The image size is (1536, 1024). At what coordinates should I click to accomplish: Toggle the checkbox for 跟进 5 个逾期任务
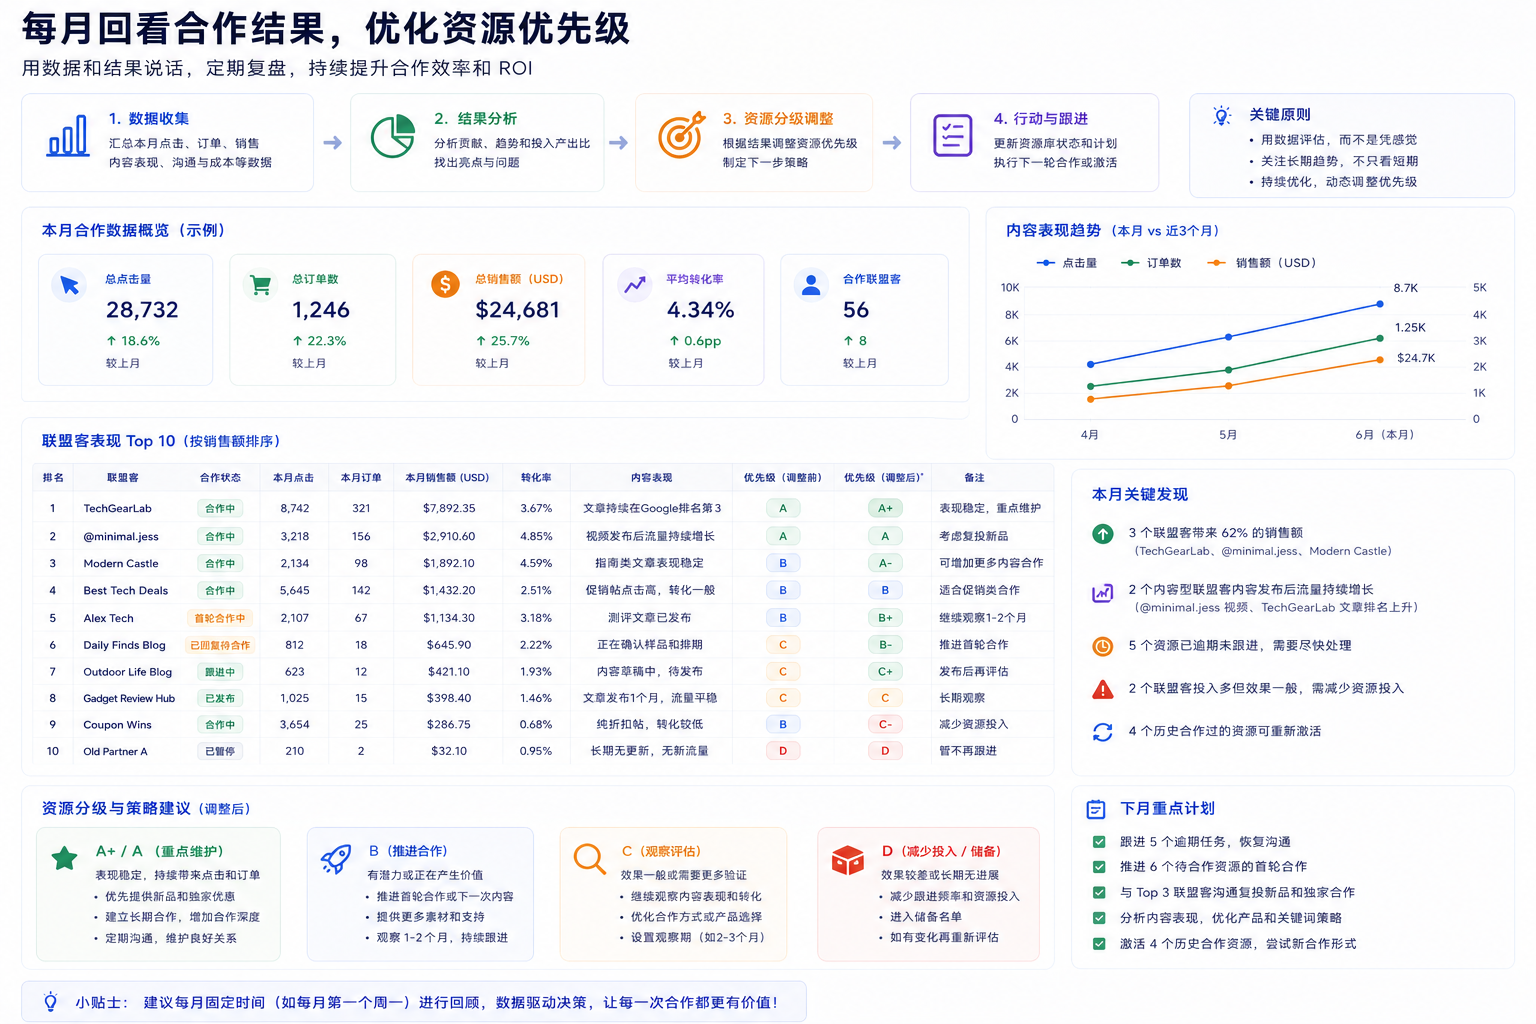(x=1099, y=842)
